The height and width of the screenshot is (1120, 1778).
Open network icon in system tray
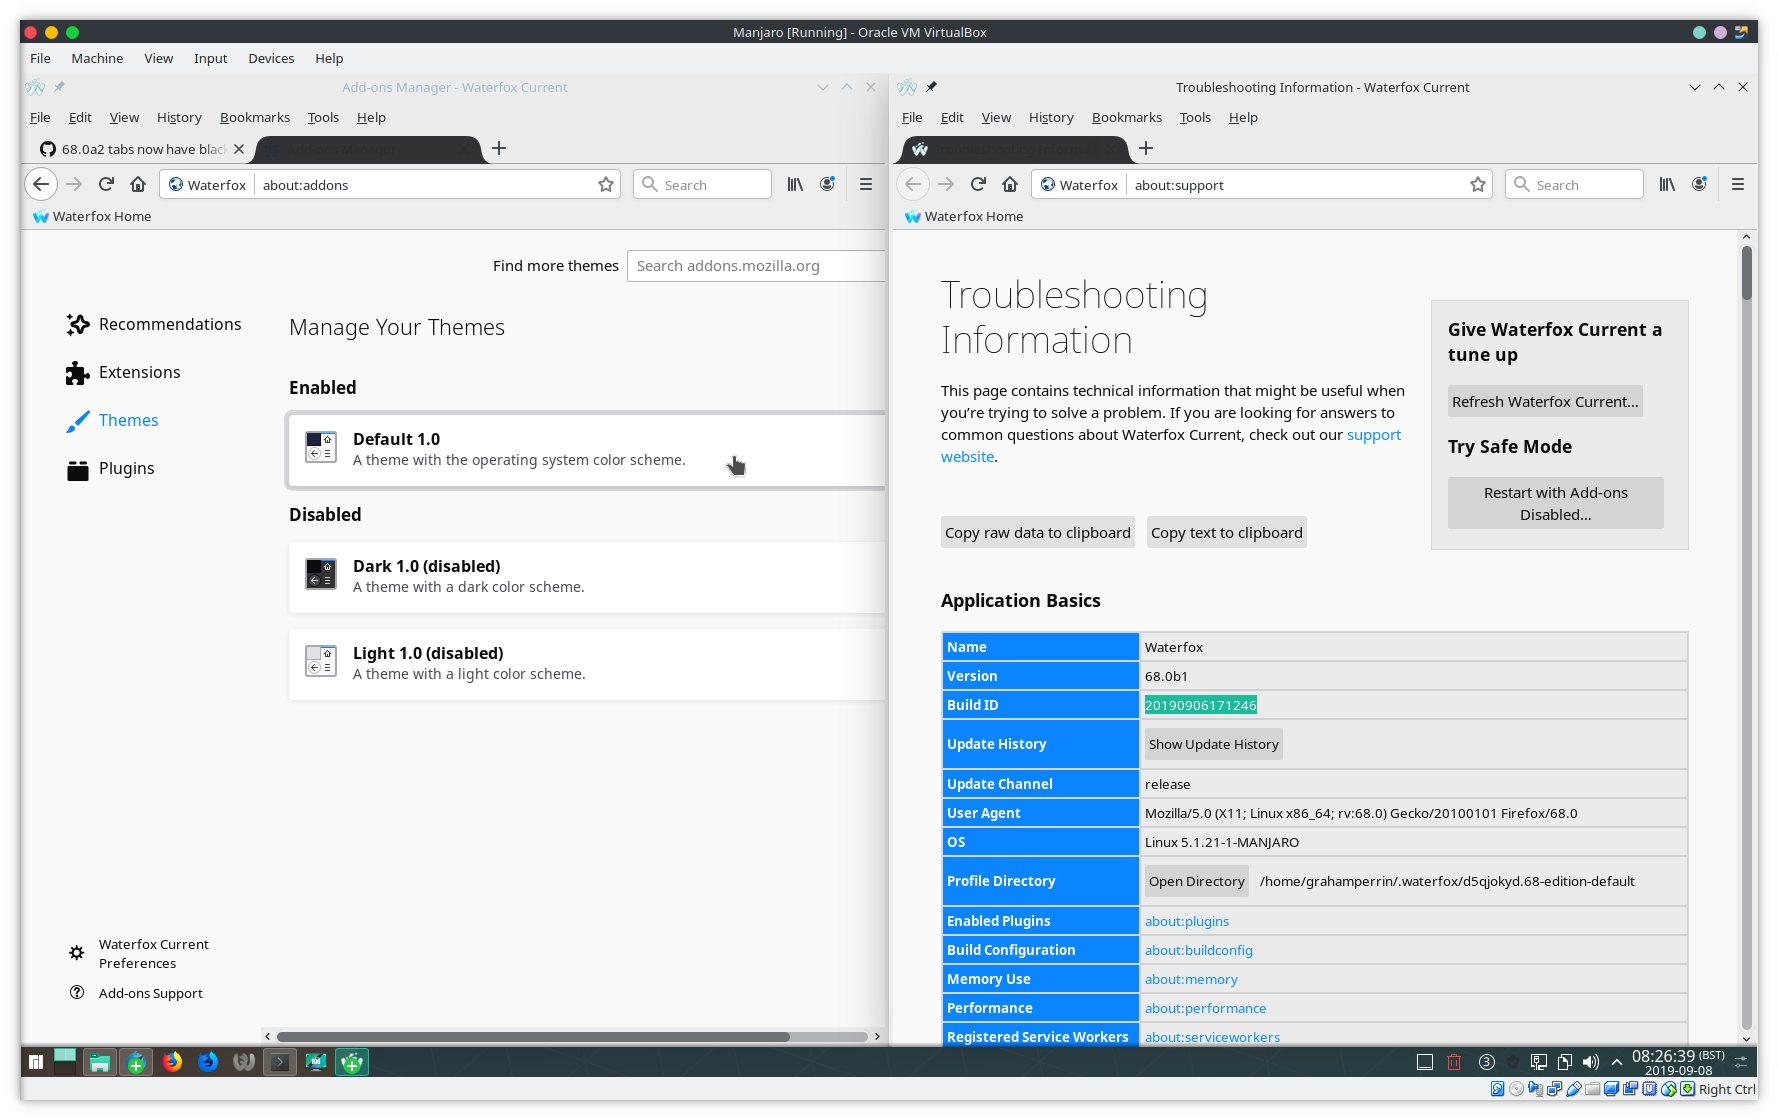point(1539,1062)
